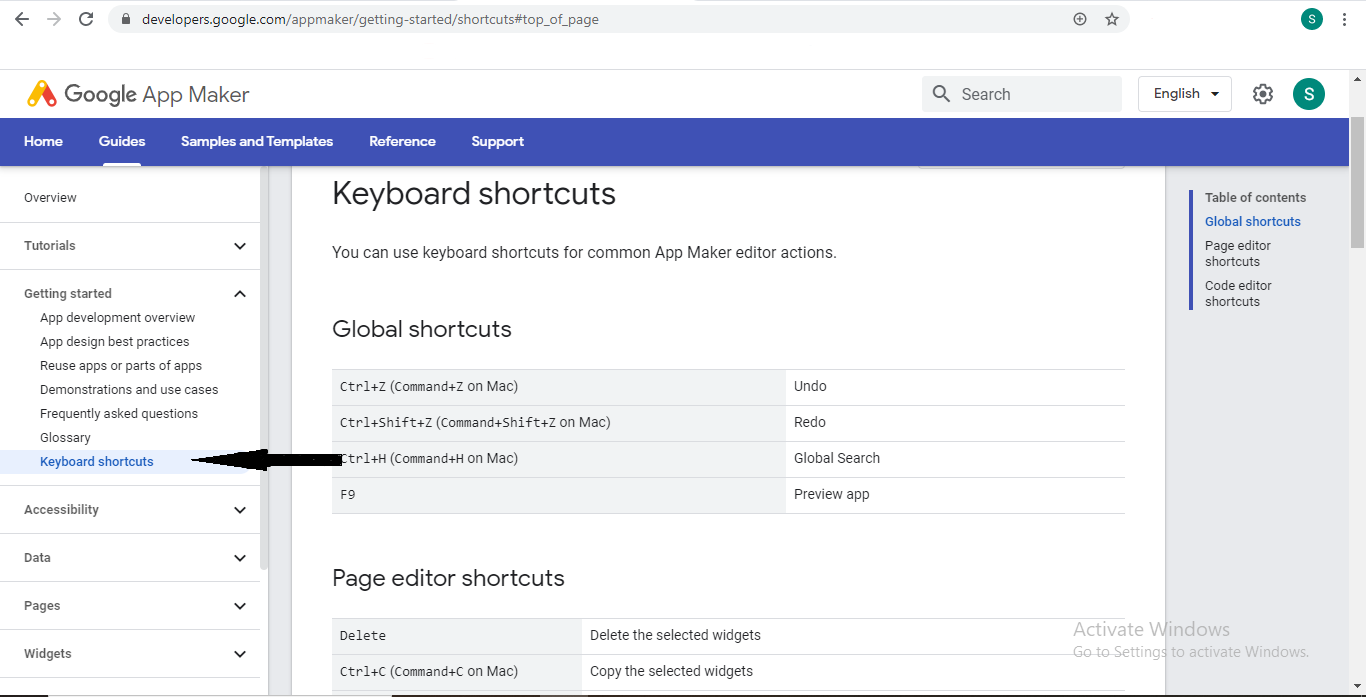
Task: Open the settings gear icon
Action: pos(1263,94)
